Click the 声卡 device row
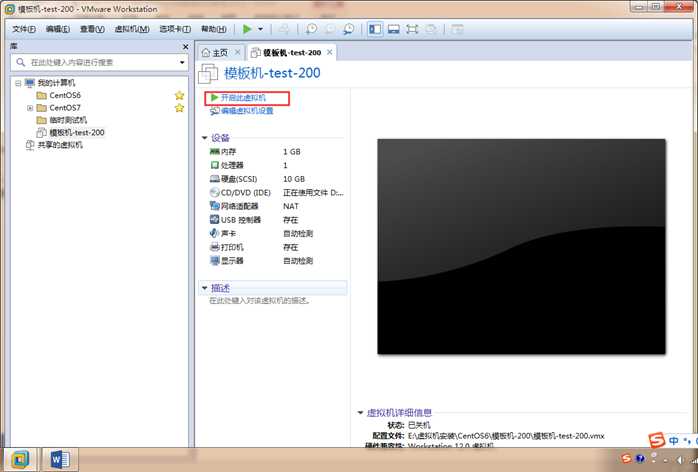The image size is (698, 472). click(x=276, y=234)
